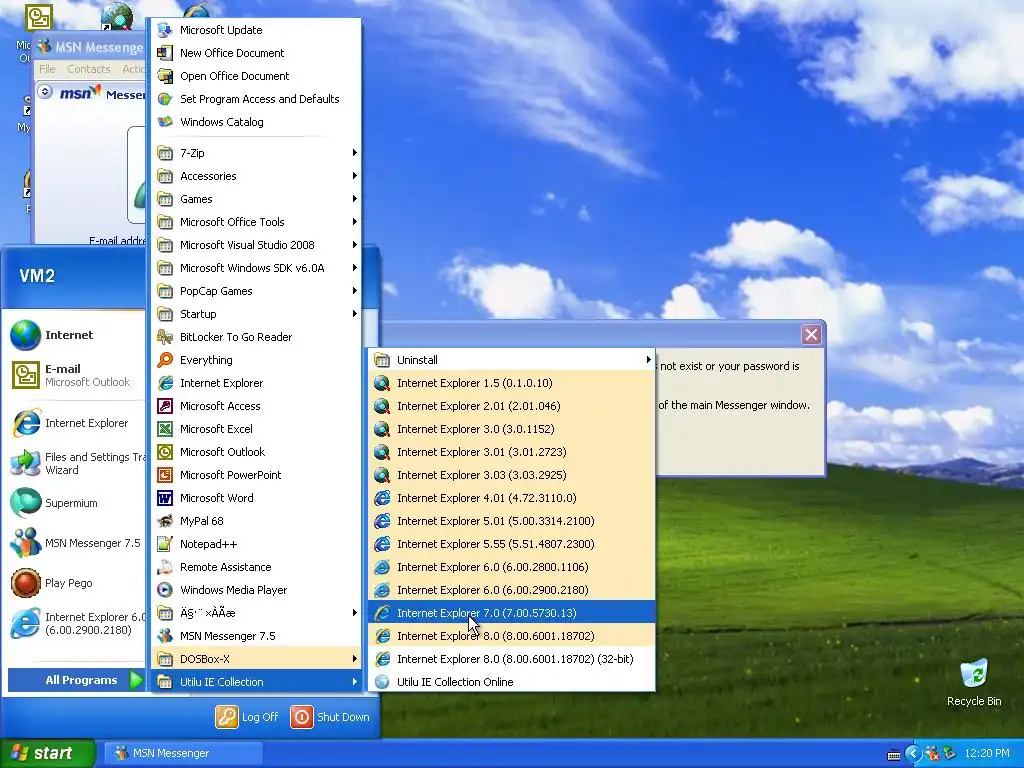Open Internet Explorer 3.01 (3.01.2723)
The width and height of the screenshot is (1024, 768).
click(x=511, y=452)
